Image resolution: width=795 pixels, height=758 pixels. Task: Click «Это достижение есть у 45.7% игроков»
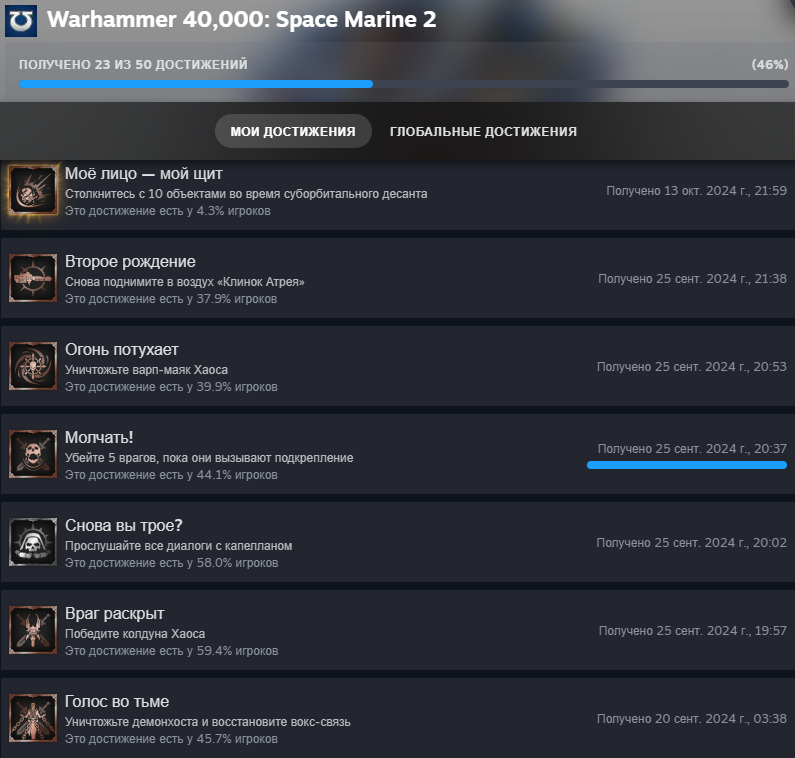pos(171,739)
